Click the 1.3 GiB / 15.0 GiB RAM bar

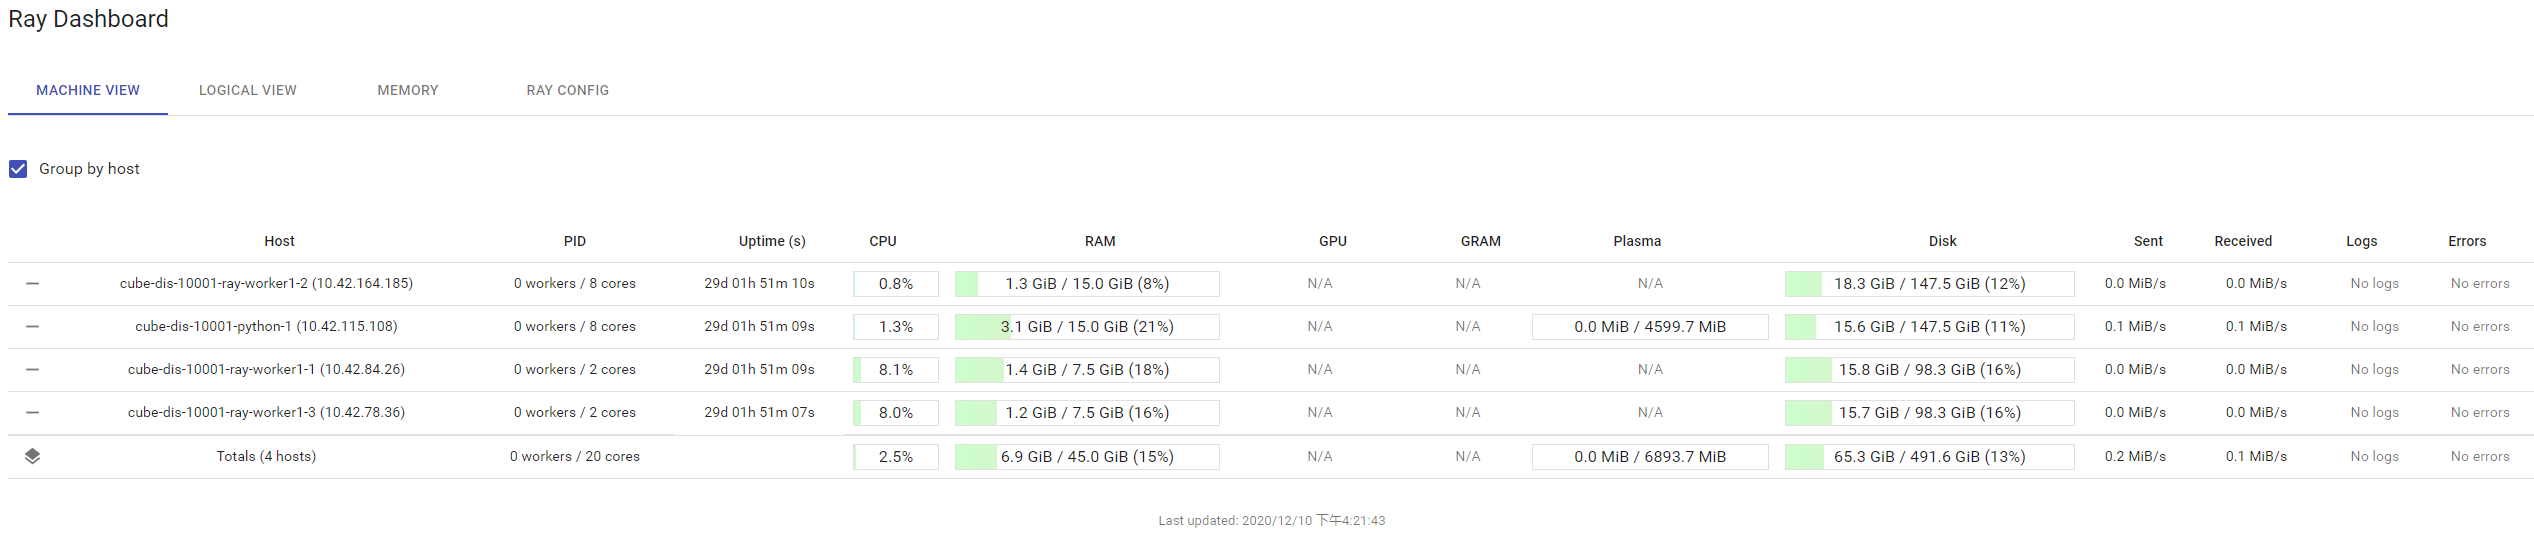[x=1087, y=284]
